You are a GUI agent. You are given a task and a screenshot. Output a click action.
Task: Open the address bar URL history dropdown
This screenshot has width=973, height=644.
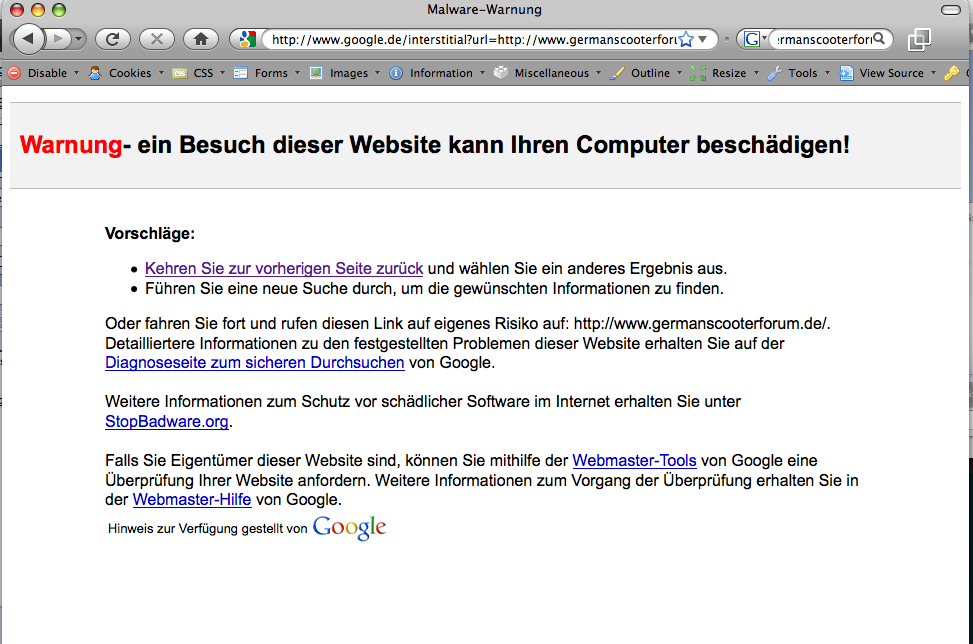coord(703,39)
